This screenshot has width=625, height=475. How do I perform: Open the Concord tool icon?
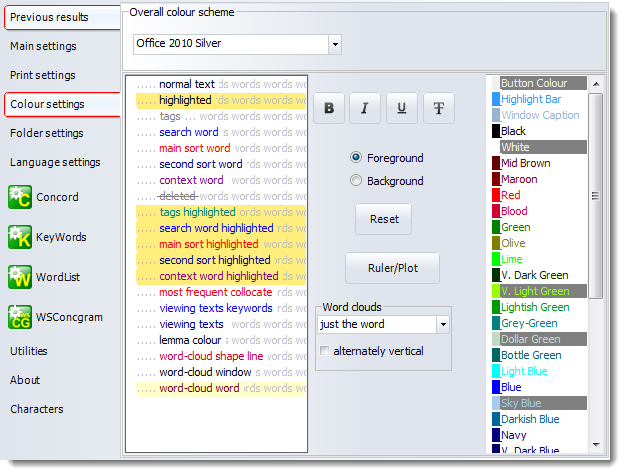tap(21, 198)
